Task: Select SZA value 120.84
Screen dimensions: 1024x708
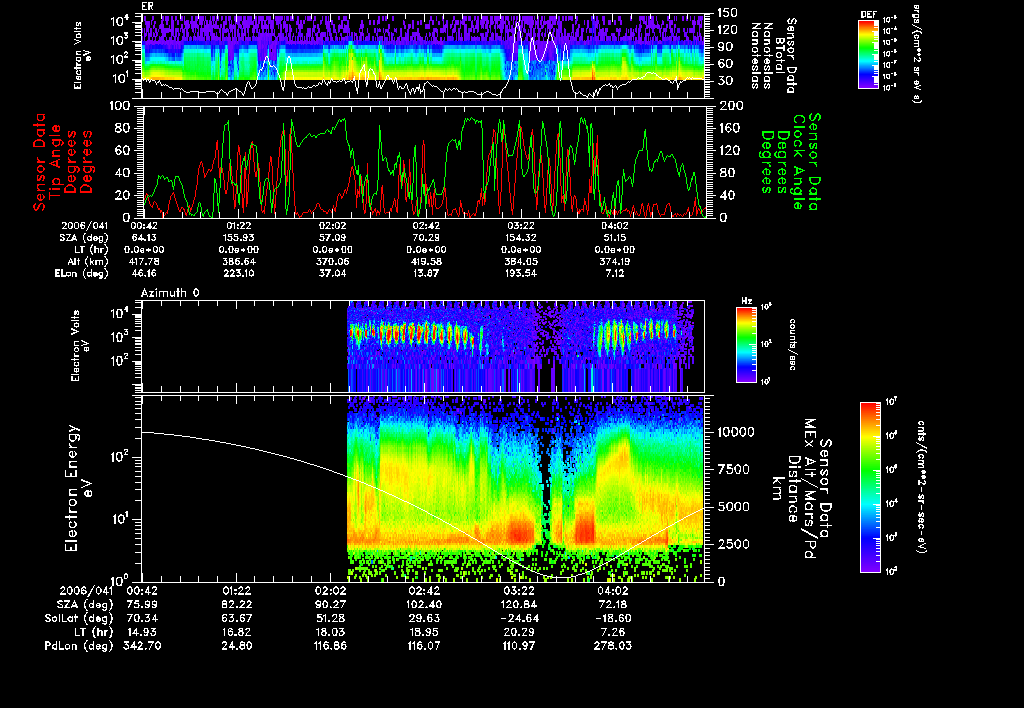Action: click(x=519, y=604)
